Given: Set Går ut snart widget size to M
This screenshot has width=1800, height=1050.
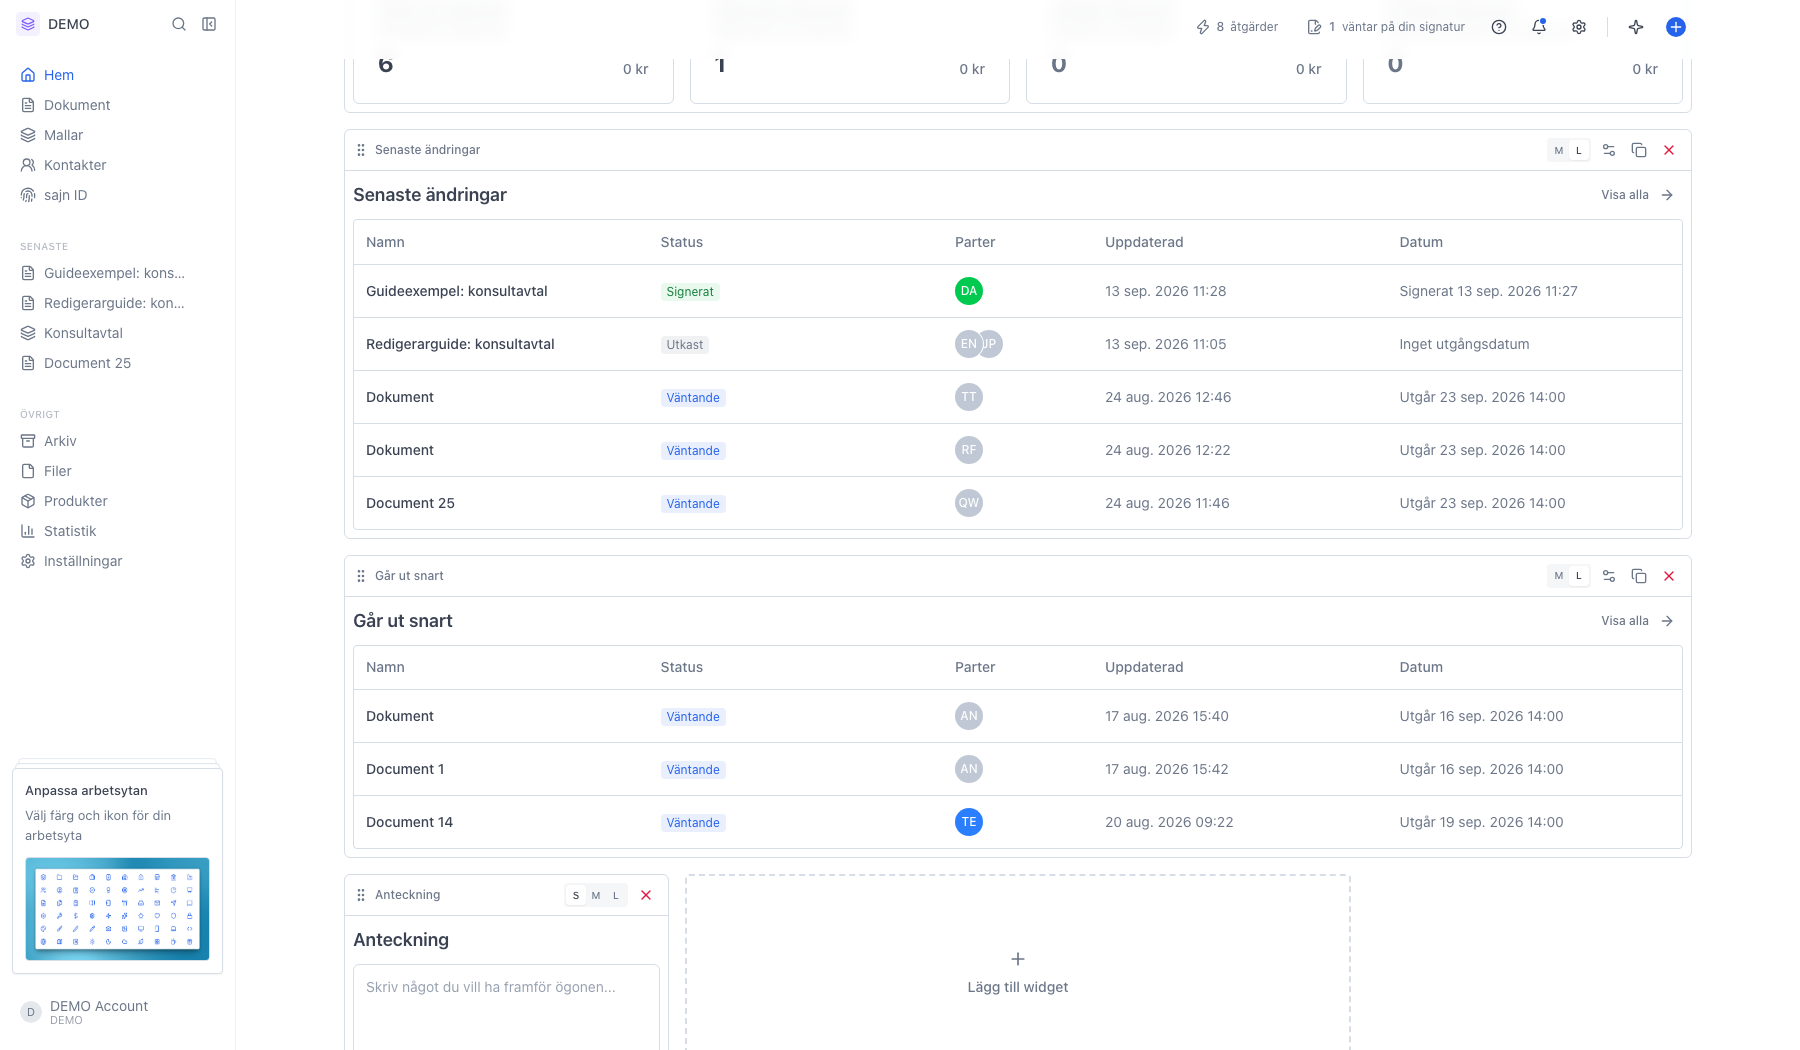Looking at the screenshot, I should pos(1558,576).
